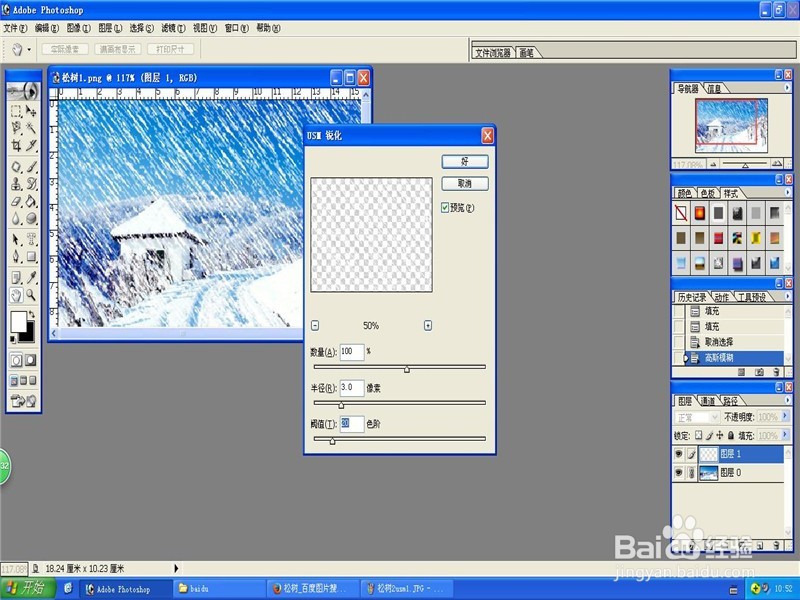Click the foreground white color swatch
800x600 pixels.
18,321
